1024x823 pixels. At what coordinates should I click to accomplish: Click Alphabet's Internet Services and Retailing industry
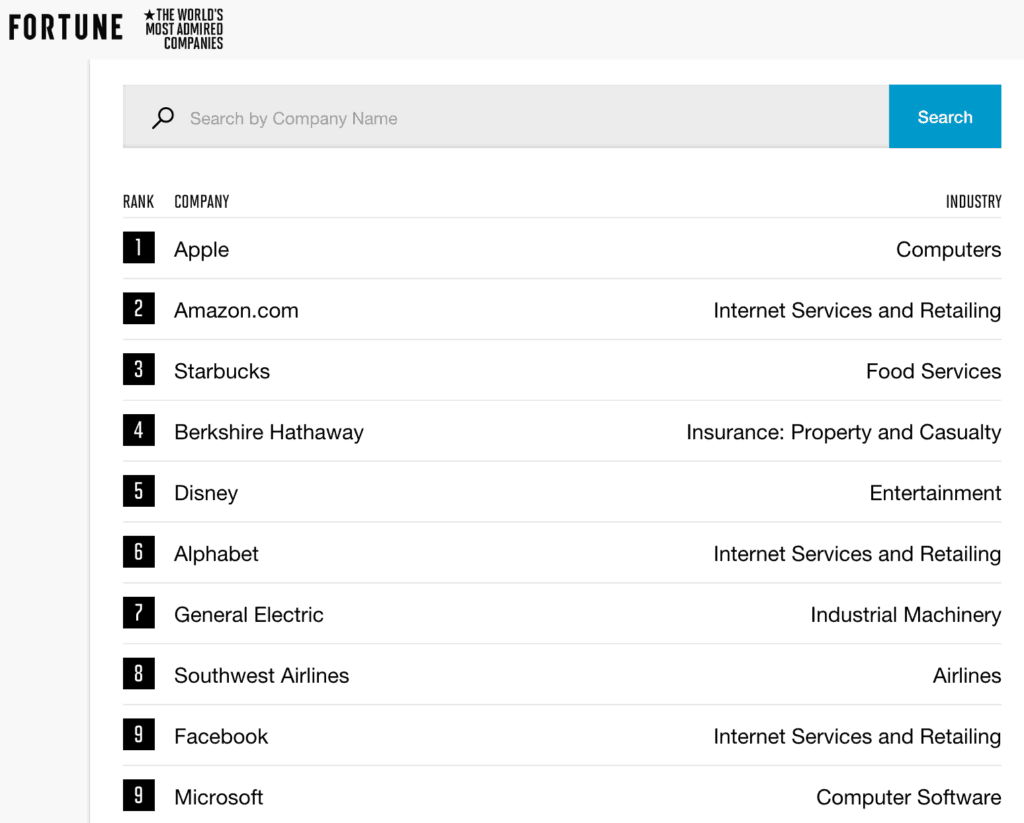pos(857,554)
